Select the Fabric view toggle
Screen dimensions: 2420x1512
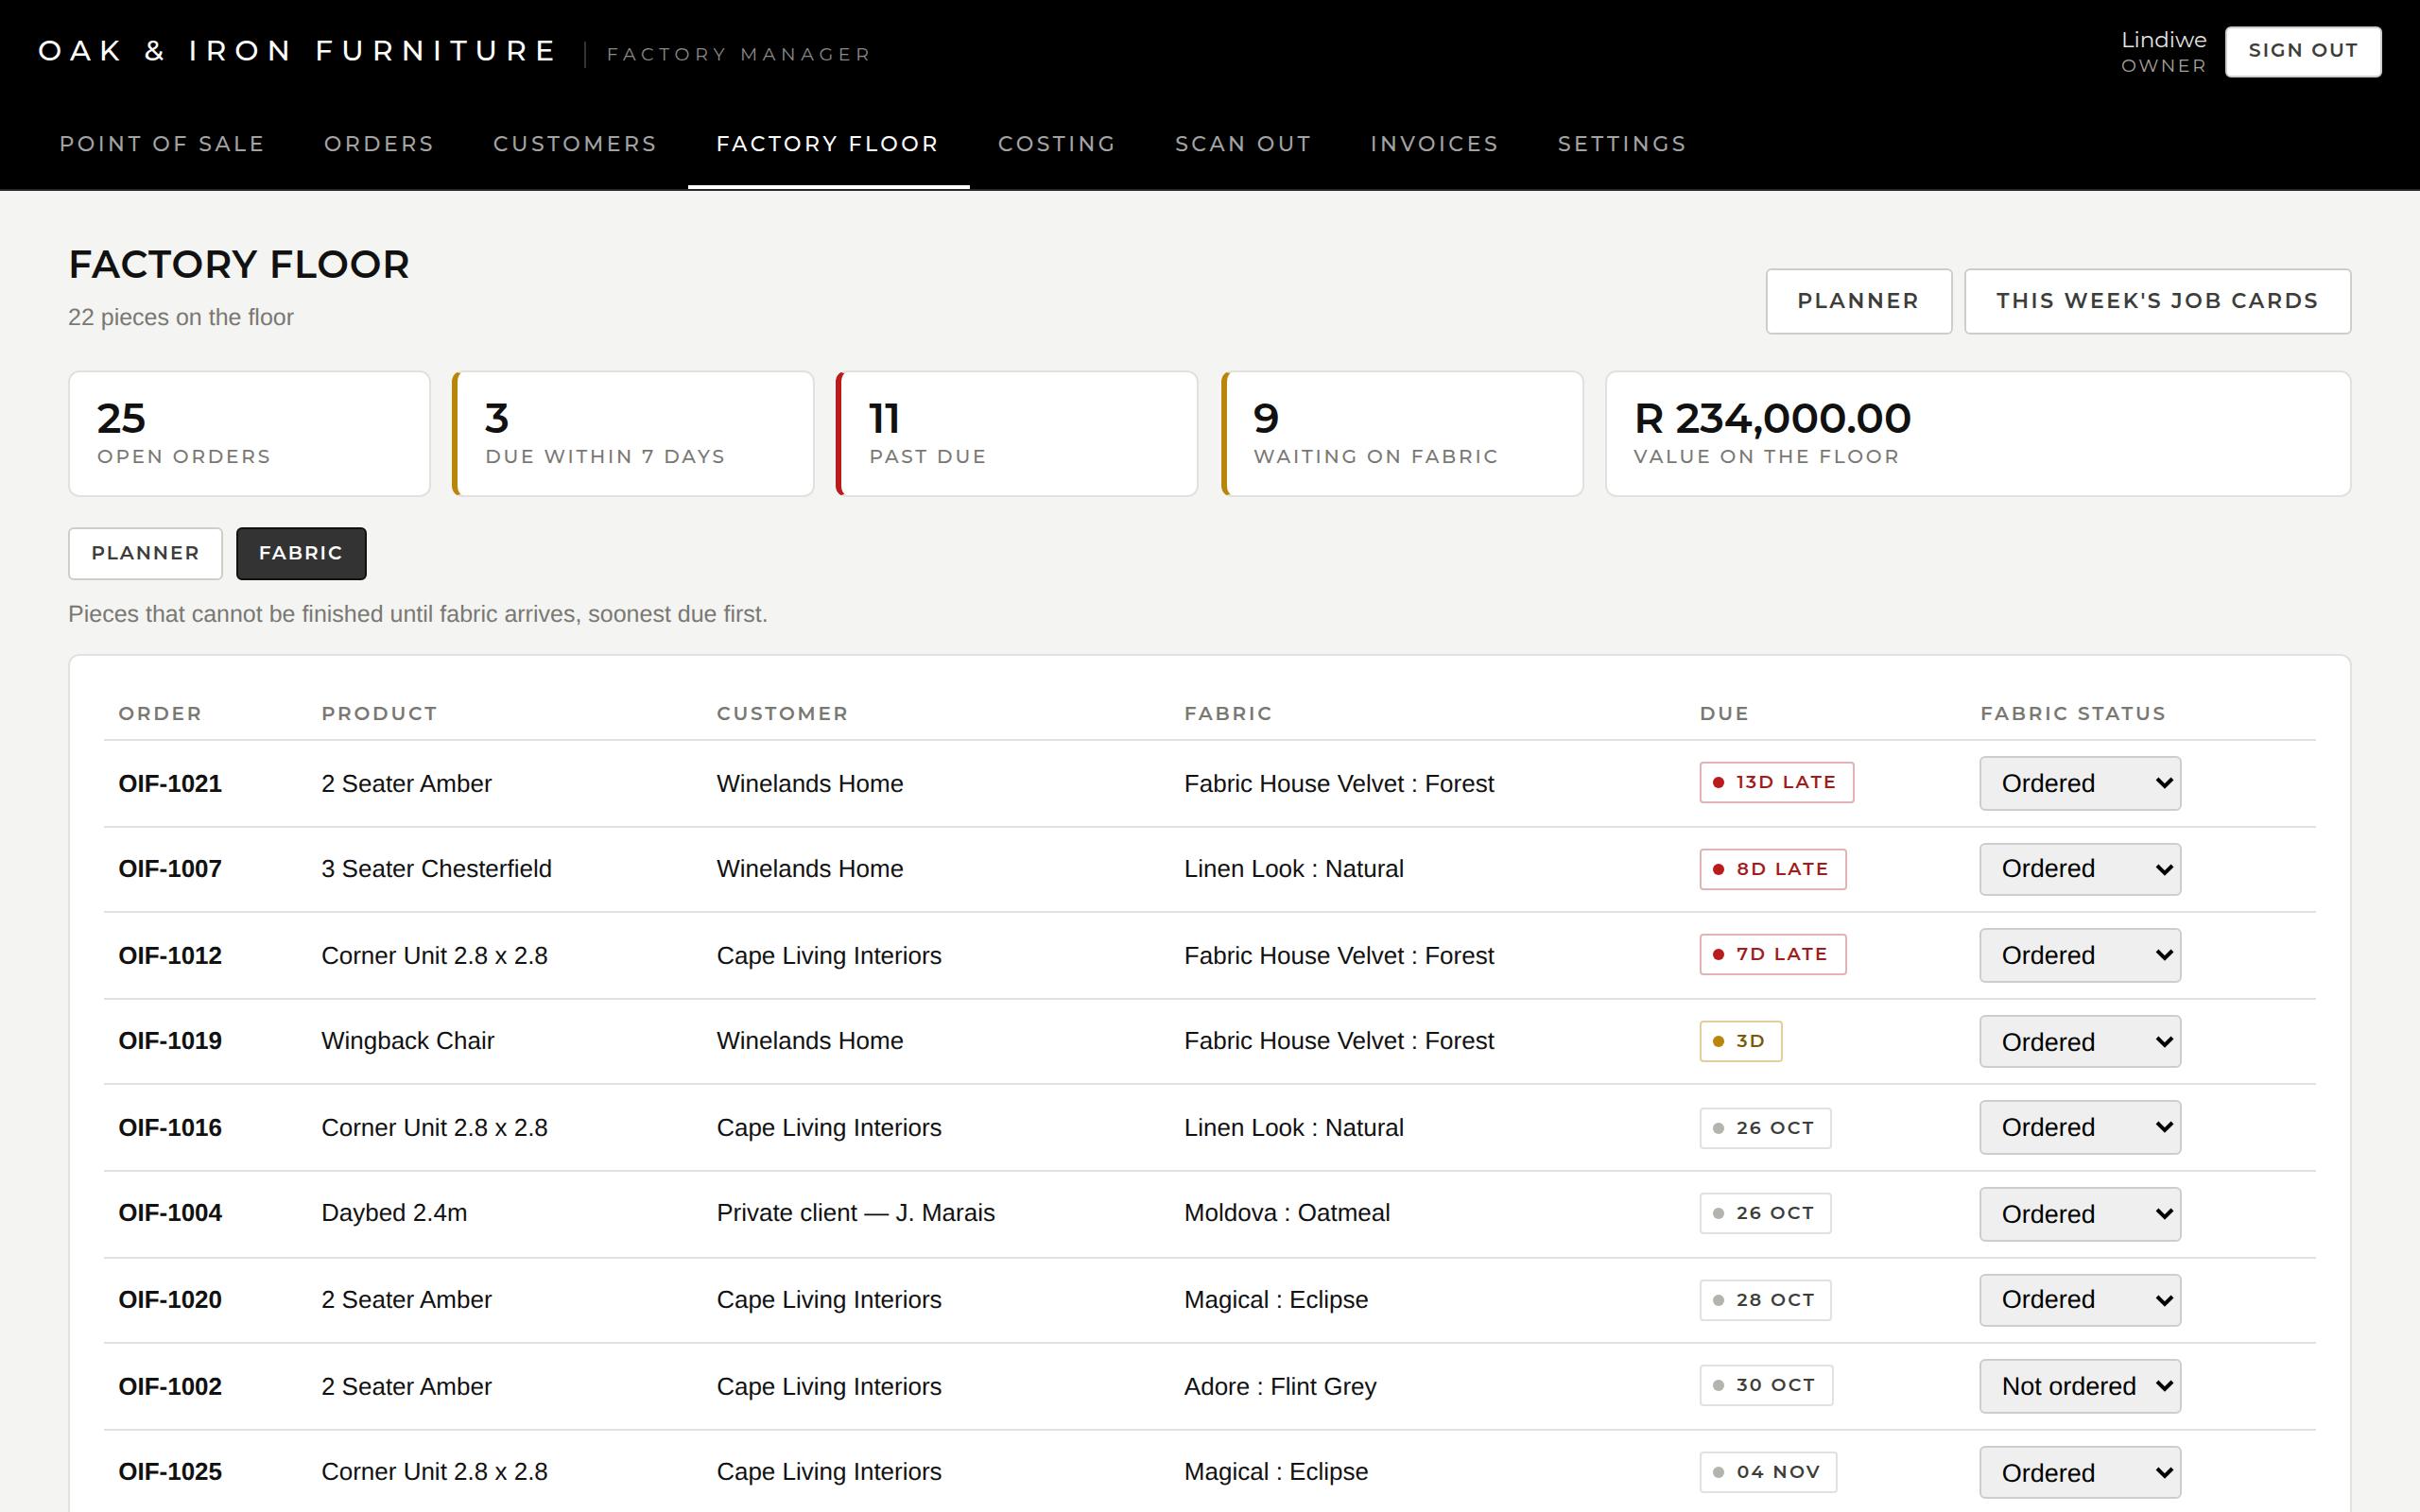point(301,553)
